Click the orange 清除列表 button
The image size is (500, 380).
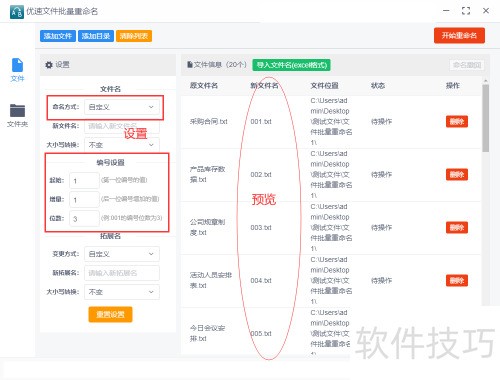[x=134, y=36]
